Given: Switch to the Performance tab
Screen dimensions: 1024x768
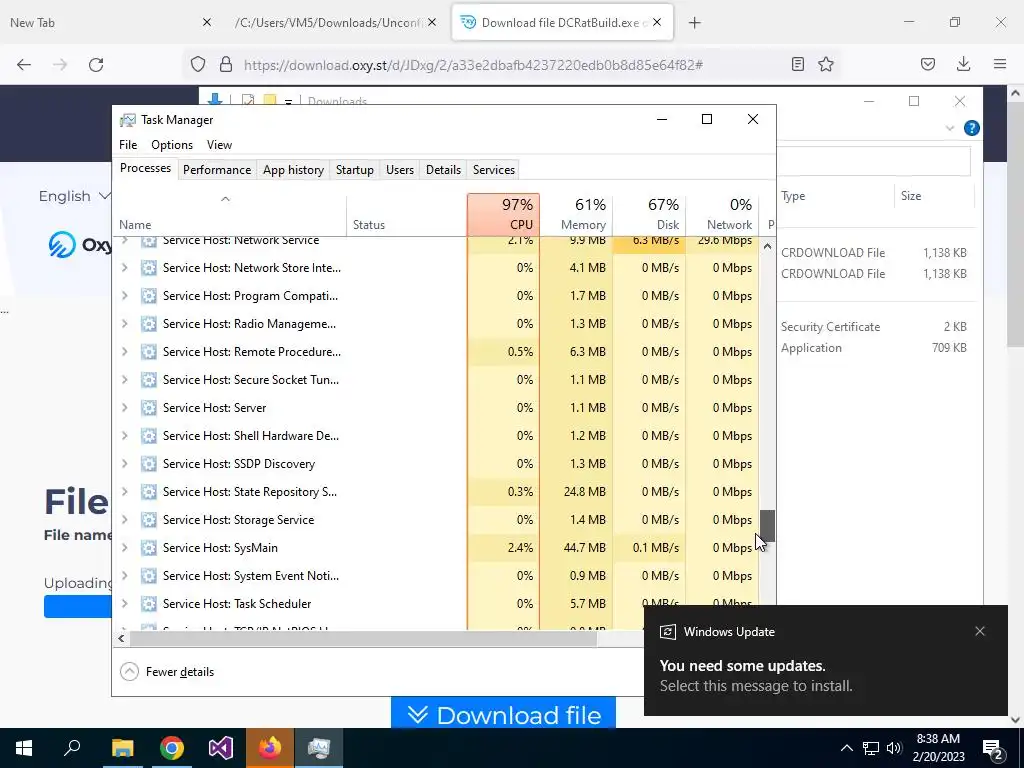Looking at the screenshot, I should pos(217,170).
